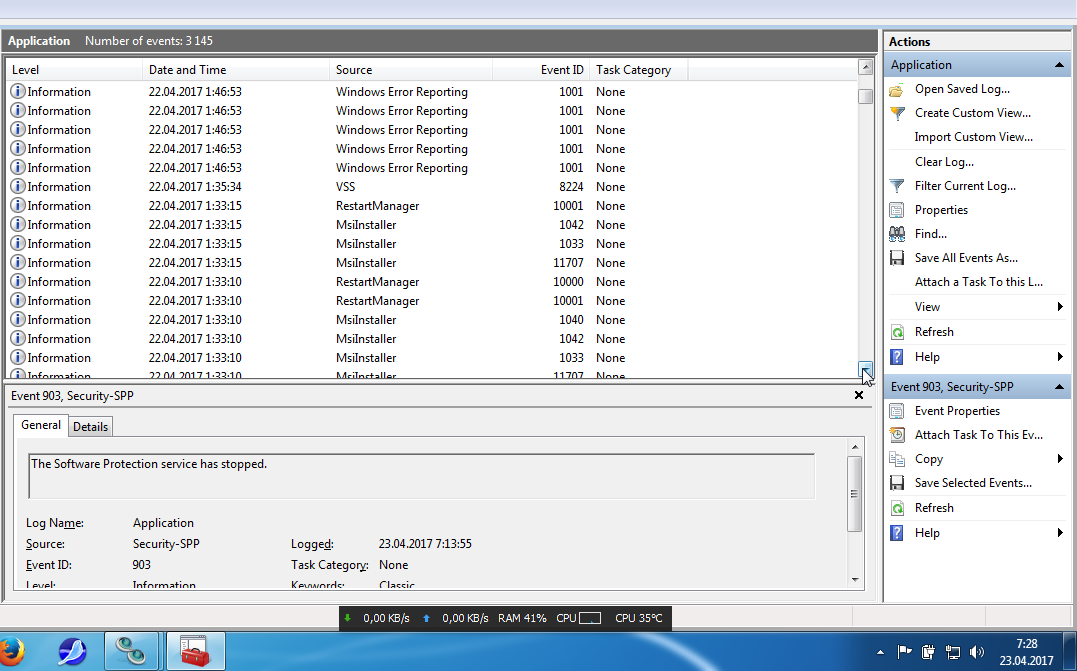This screenshot has height=671, width=1077.
Task: Collapse the Event 903, Security-SPP actions section
Action: (x=1059, y=387)
